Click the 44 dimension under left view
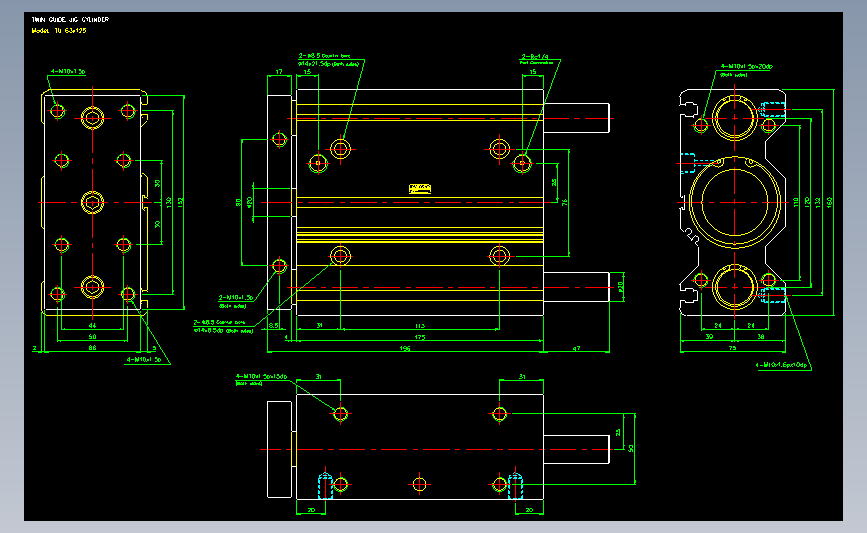Screen dimensions: 867x533 [92, 326]
